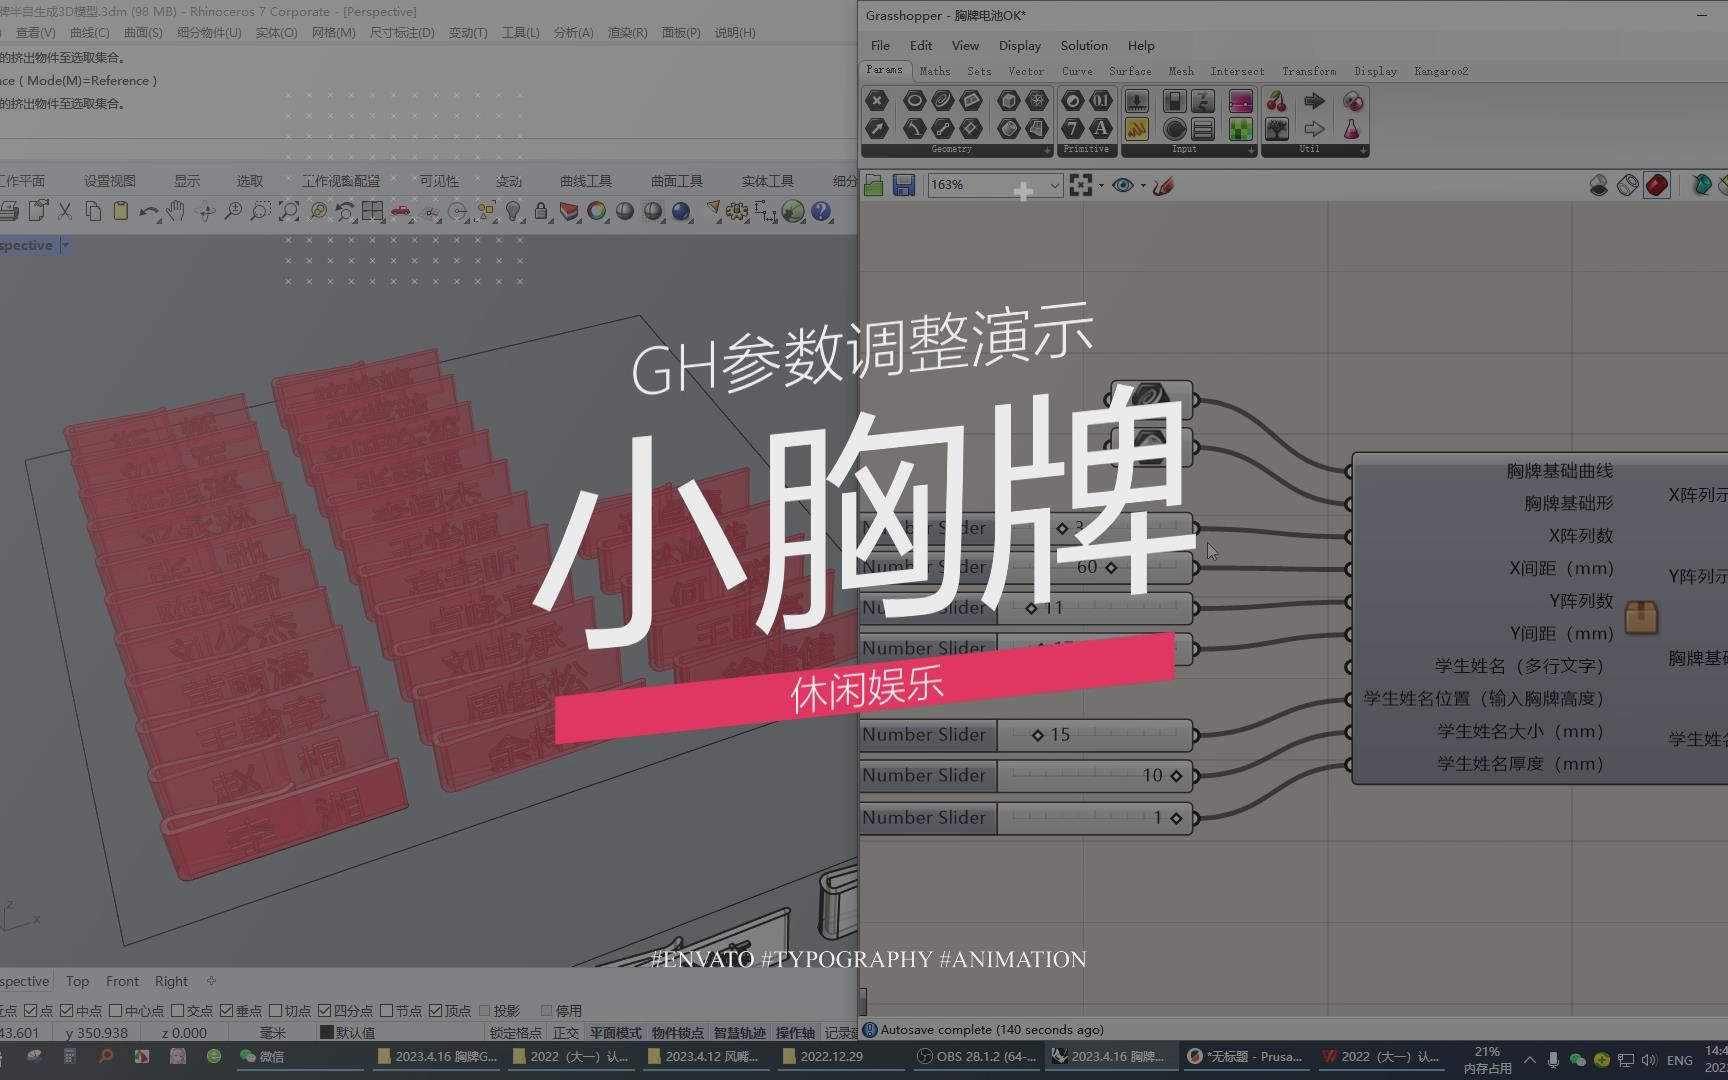The height and width of the screenshot is (1080, 1728).
Task: Click the eye named-views icon in Grasshopper
Action: (1123, 185)
